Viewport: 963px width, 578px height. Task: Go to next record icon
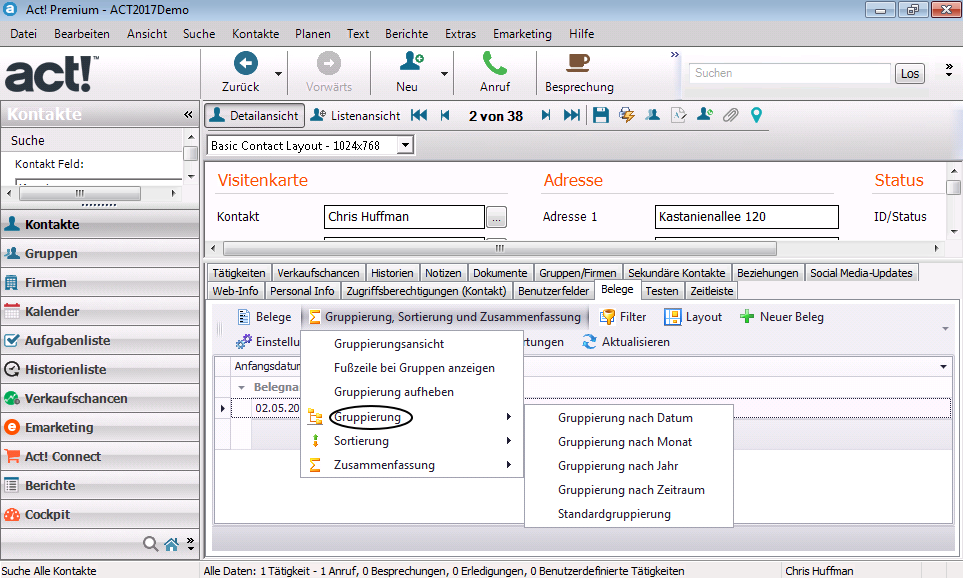click(x=545, y=115)
